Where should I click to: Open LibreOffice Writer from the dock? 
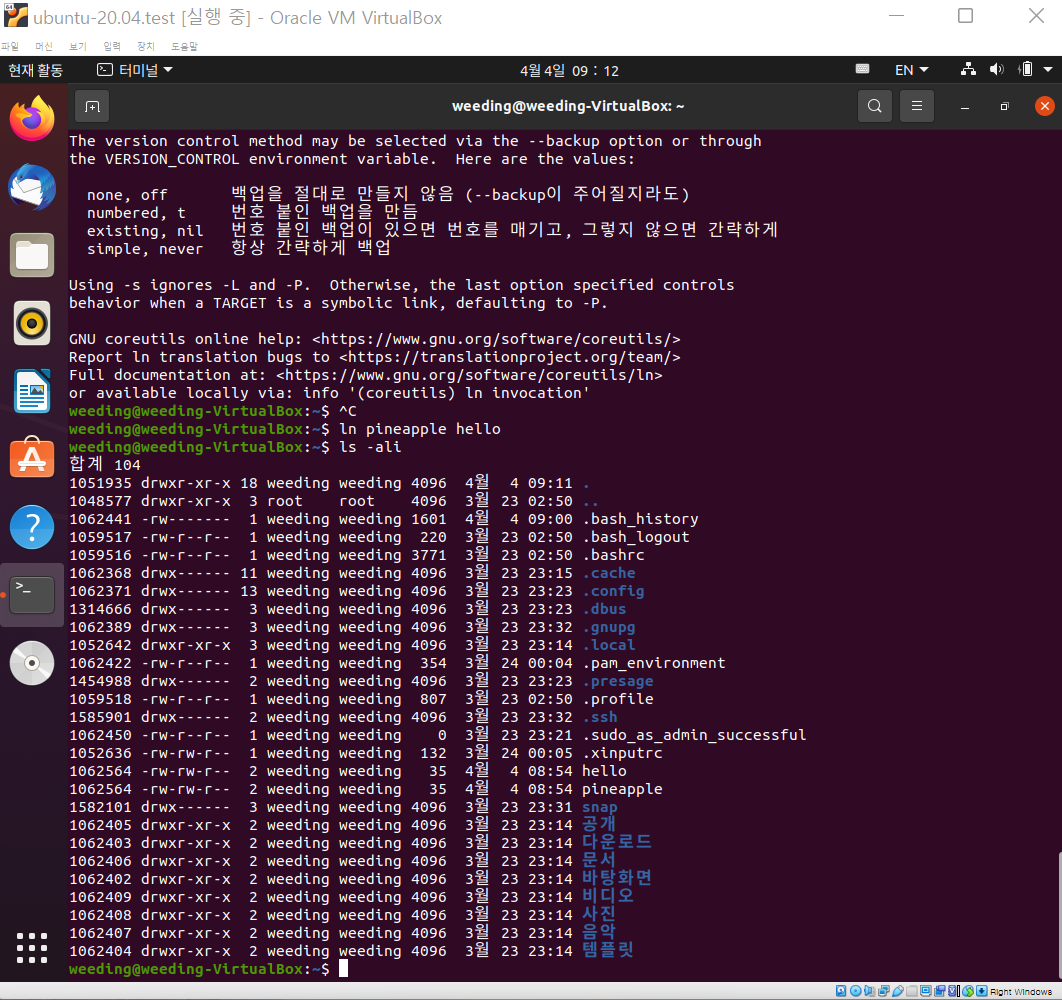coord(32,391)
